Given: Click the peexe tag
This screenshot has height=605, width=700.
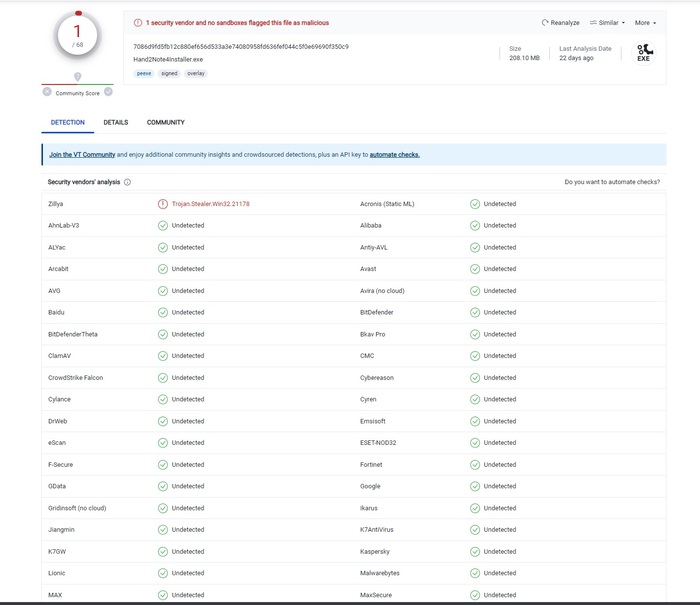Looking at the screenshot, I should coord(144,73).
